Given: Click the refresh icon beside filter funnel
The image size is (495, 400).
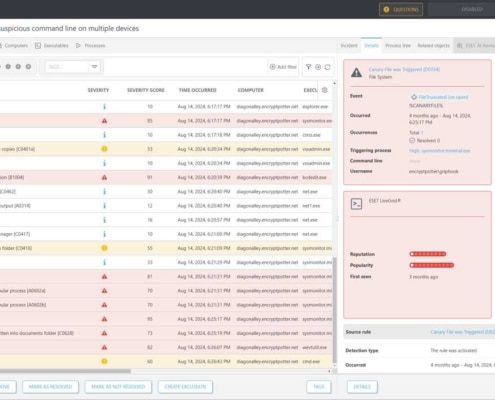Looking at the screenshot, I should 327,67.
